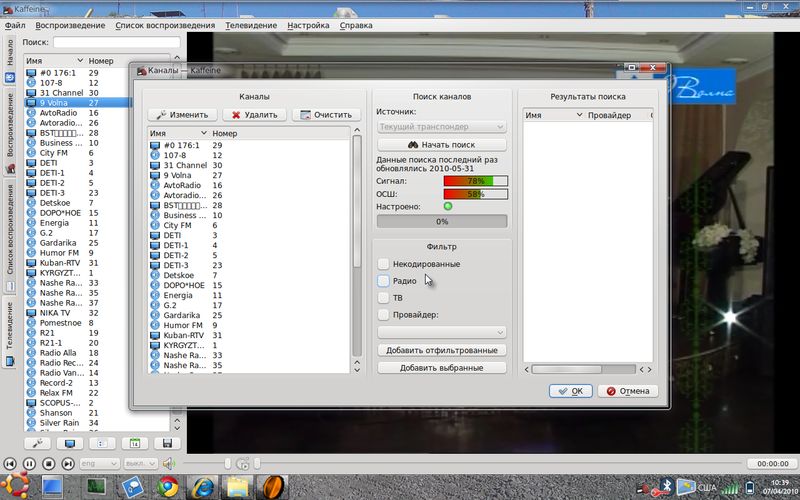Image resolution: width=800 pixels, height=500 pixels.
Task: Expand the provider filter combo box
Action: [441, 332]
